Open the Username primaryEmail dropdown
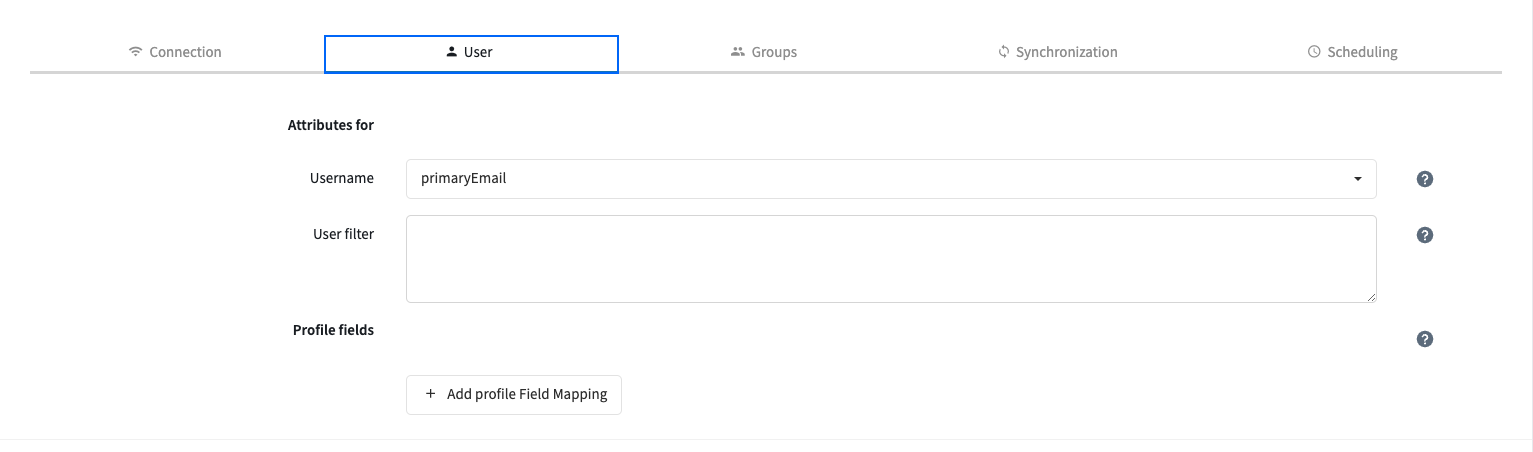The image size is (1533, 452). pyautogui.click(x=880, y=179)
